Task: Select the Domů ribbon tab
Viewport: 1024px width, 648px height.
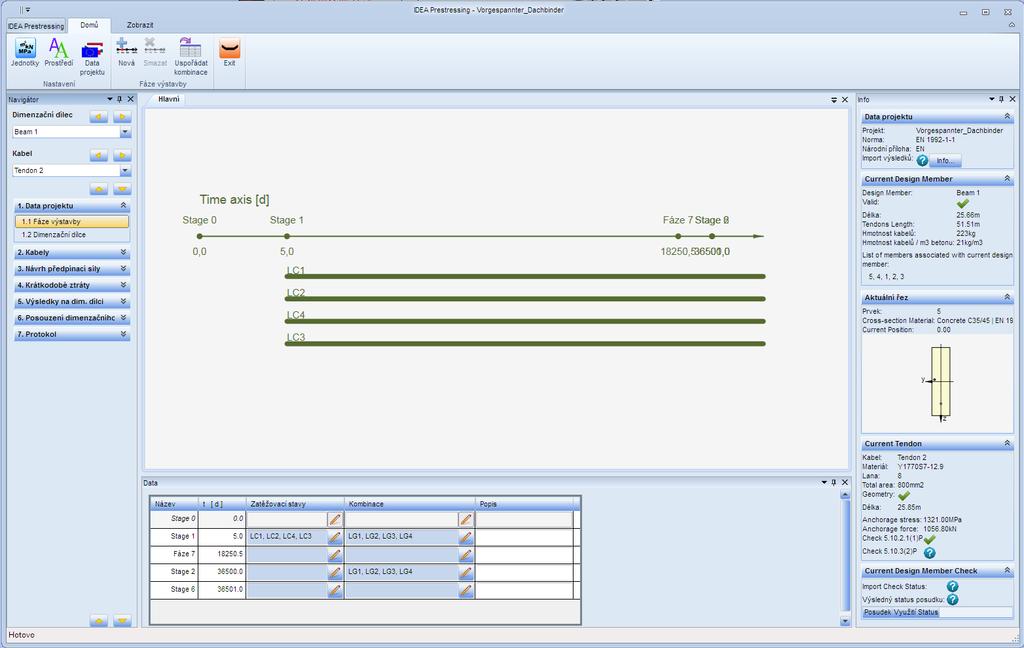Action: click(89, 25)
